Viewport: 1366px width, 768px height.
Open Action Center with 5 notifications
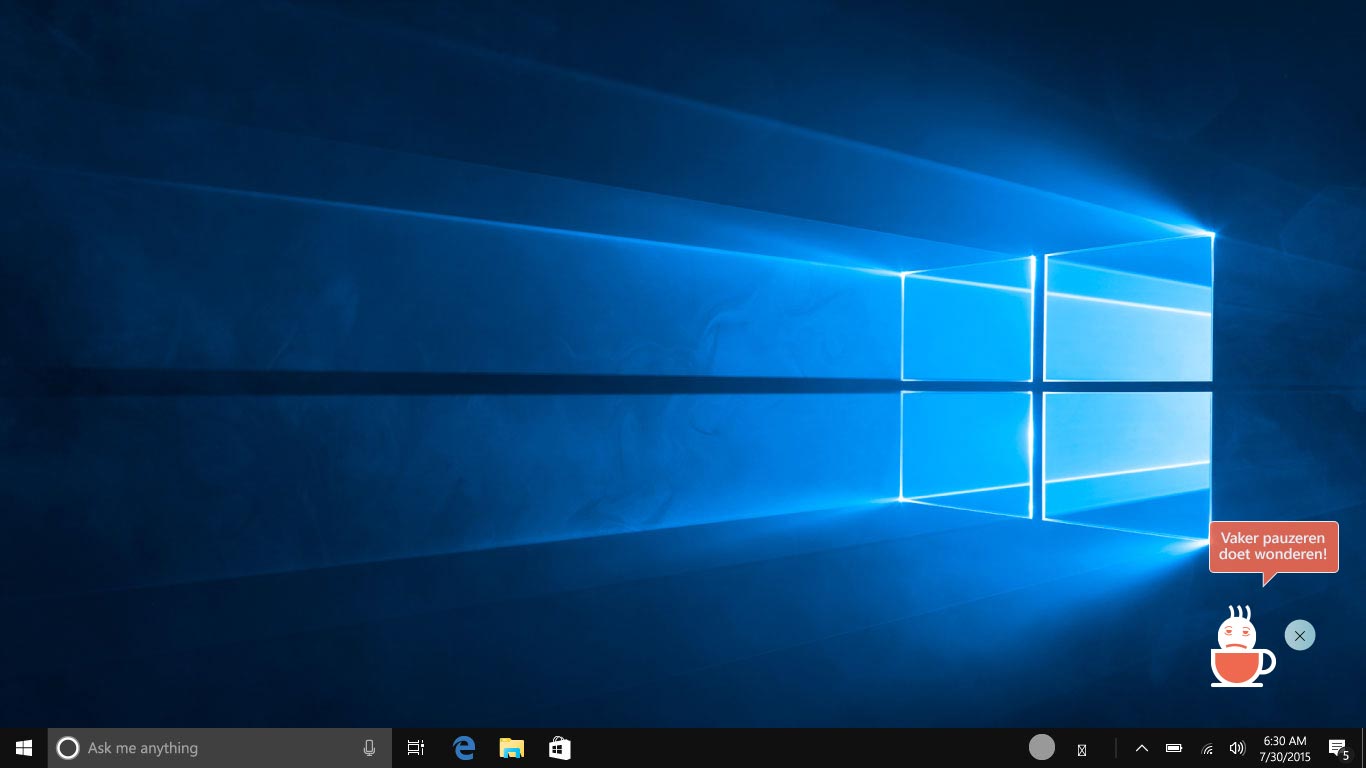pos(1337,748)
